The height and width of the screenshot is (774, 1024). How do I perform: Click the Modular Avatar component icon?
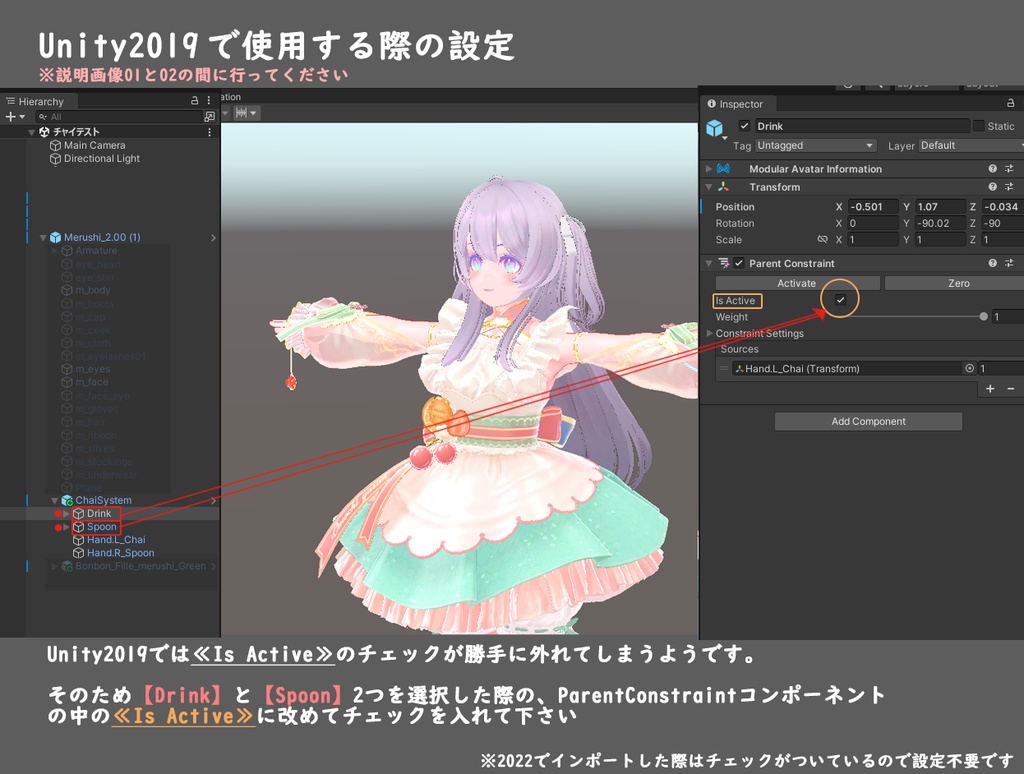click(x=723, y=169)
